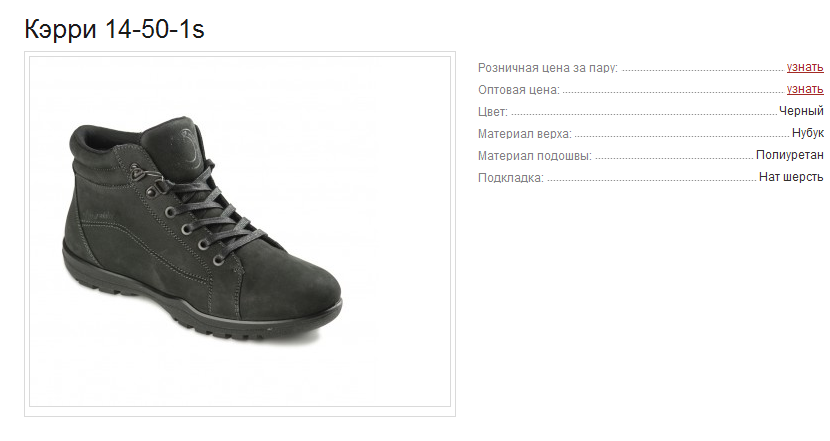The height and width of the screenshot is (441, 830).
Task: Click the small brand tag on the boot side
Action: [x=98, y=215]
